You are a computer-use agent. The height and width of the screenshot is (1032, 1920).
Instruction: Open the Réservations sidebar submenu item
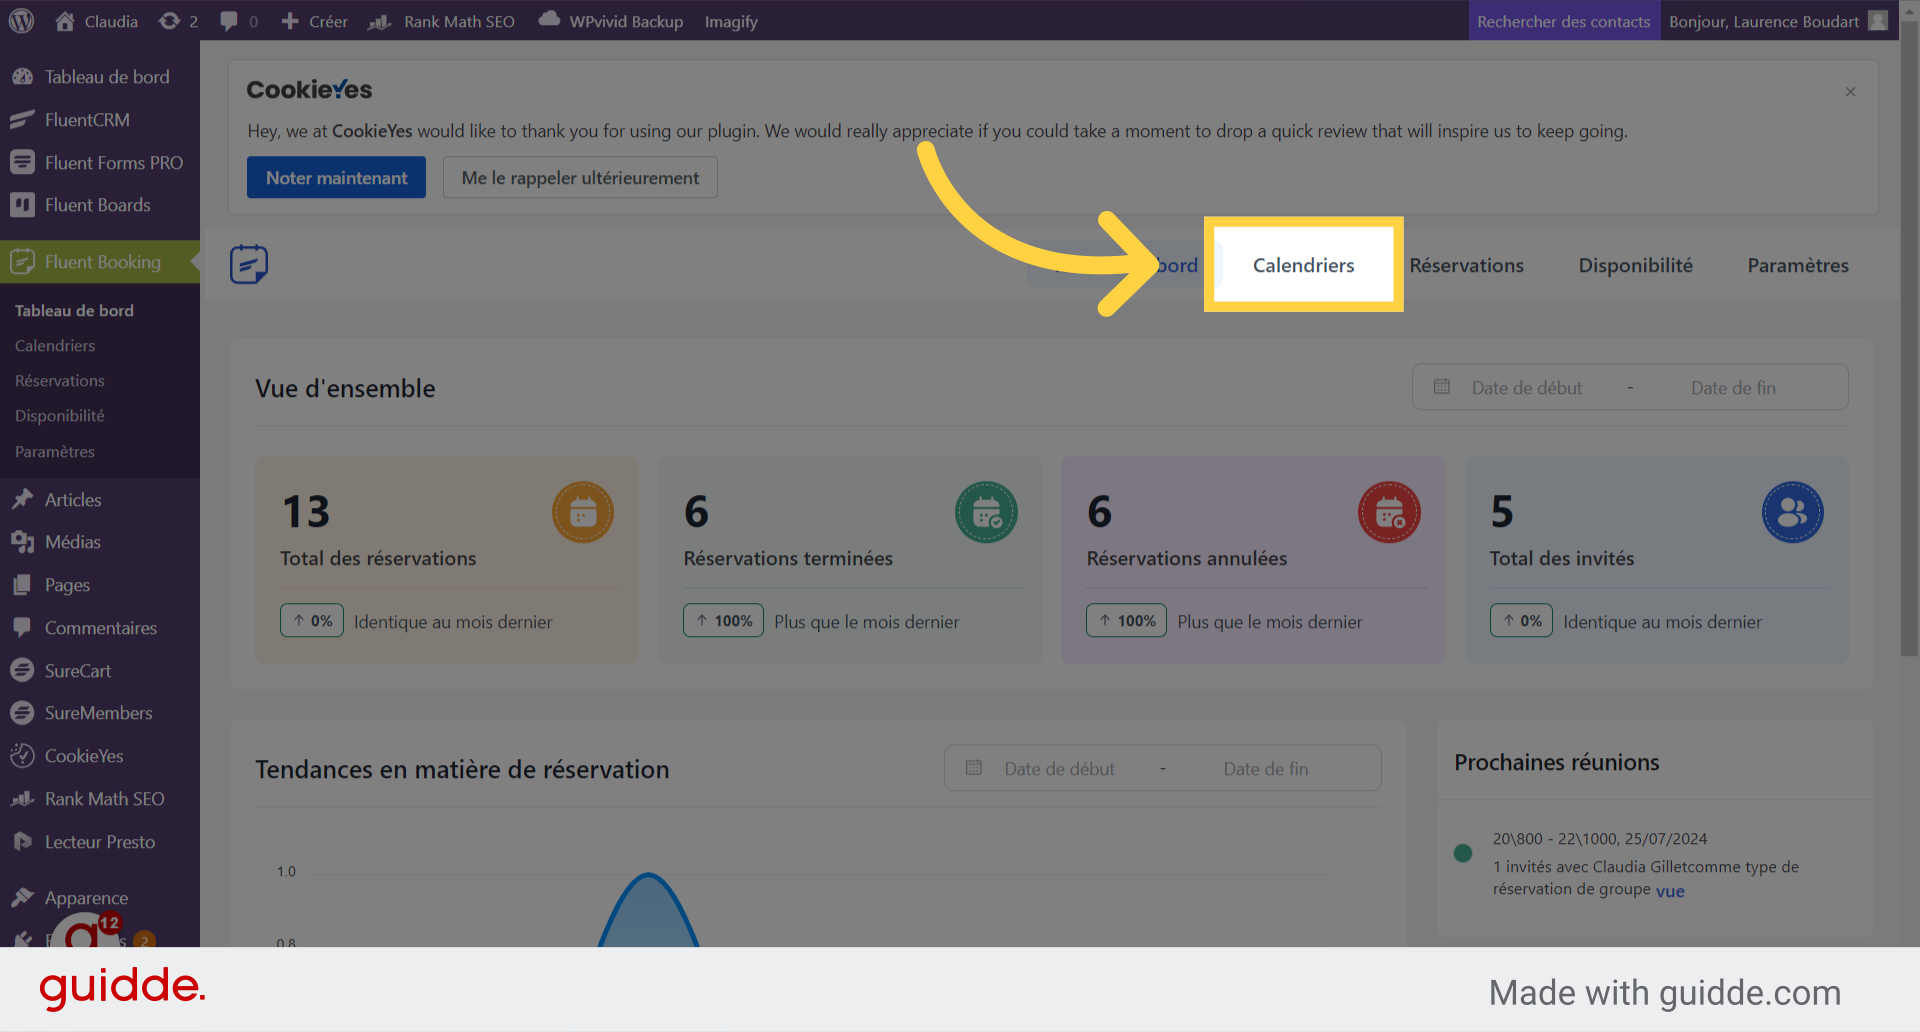coord(60,381)
